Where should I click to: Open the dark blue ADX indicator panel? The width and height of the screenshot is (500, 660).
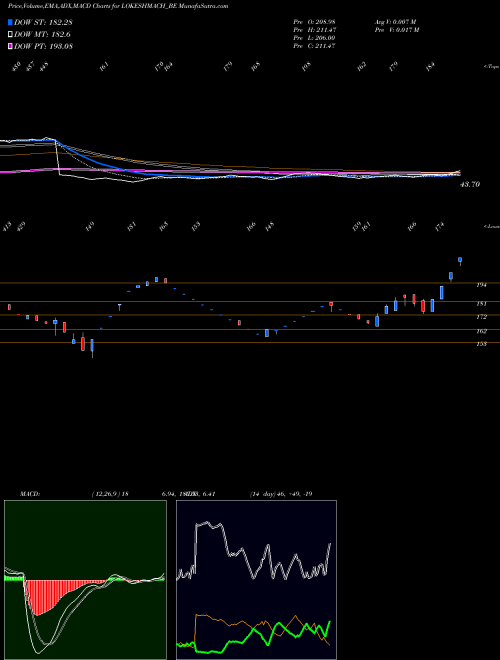click(x=256, y=580)
